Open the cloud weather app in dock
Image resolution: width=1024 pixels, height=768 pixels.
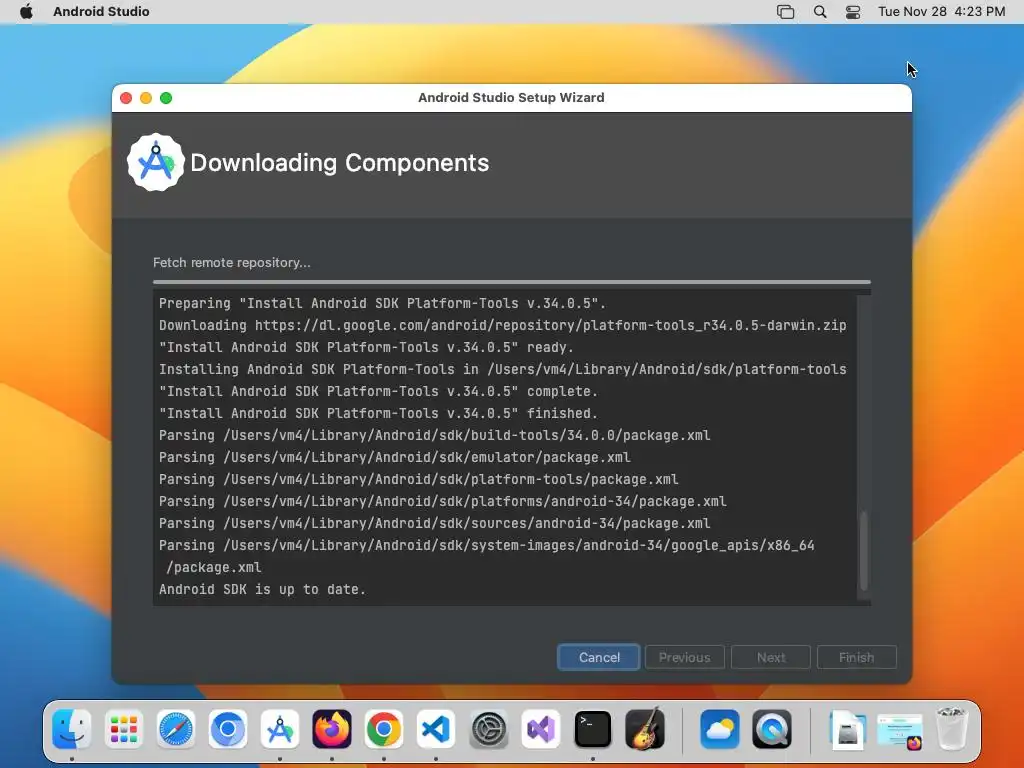pyautogui.click(x=720, y=729)
